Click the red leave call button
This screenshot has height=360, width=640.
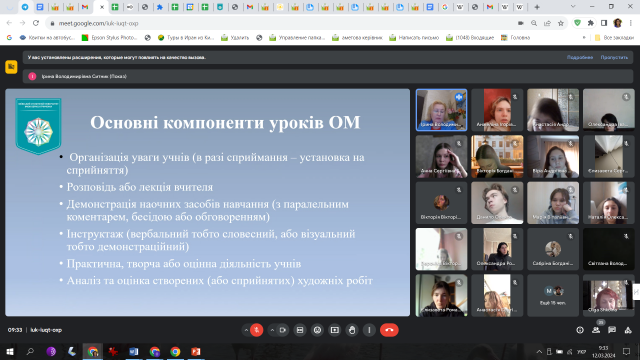(389, 330)
